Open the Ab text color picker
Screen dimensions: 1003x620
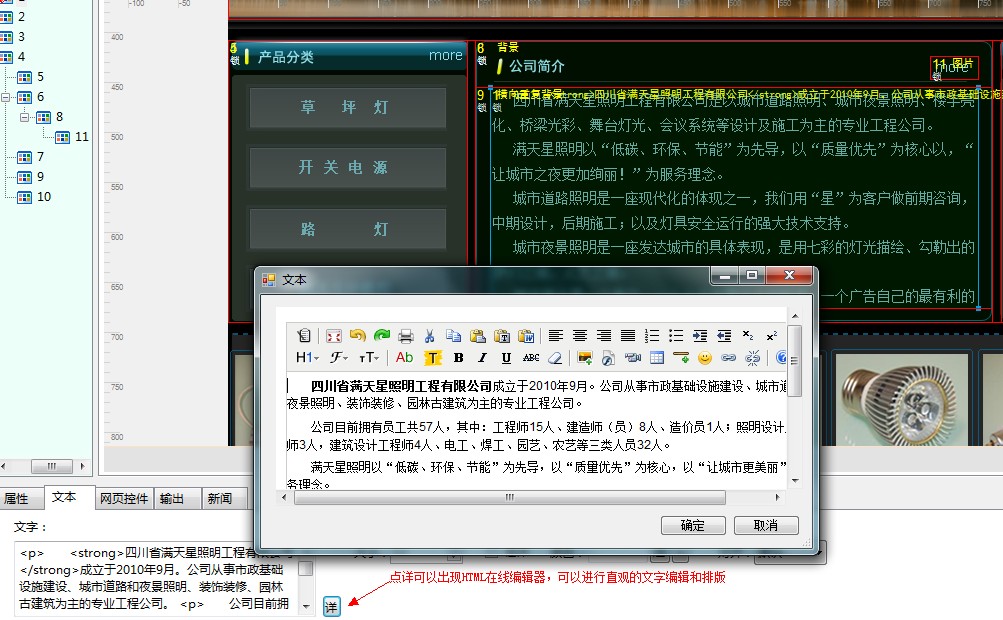click(x=404, y=358)
